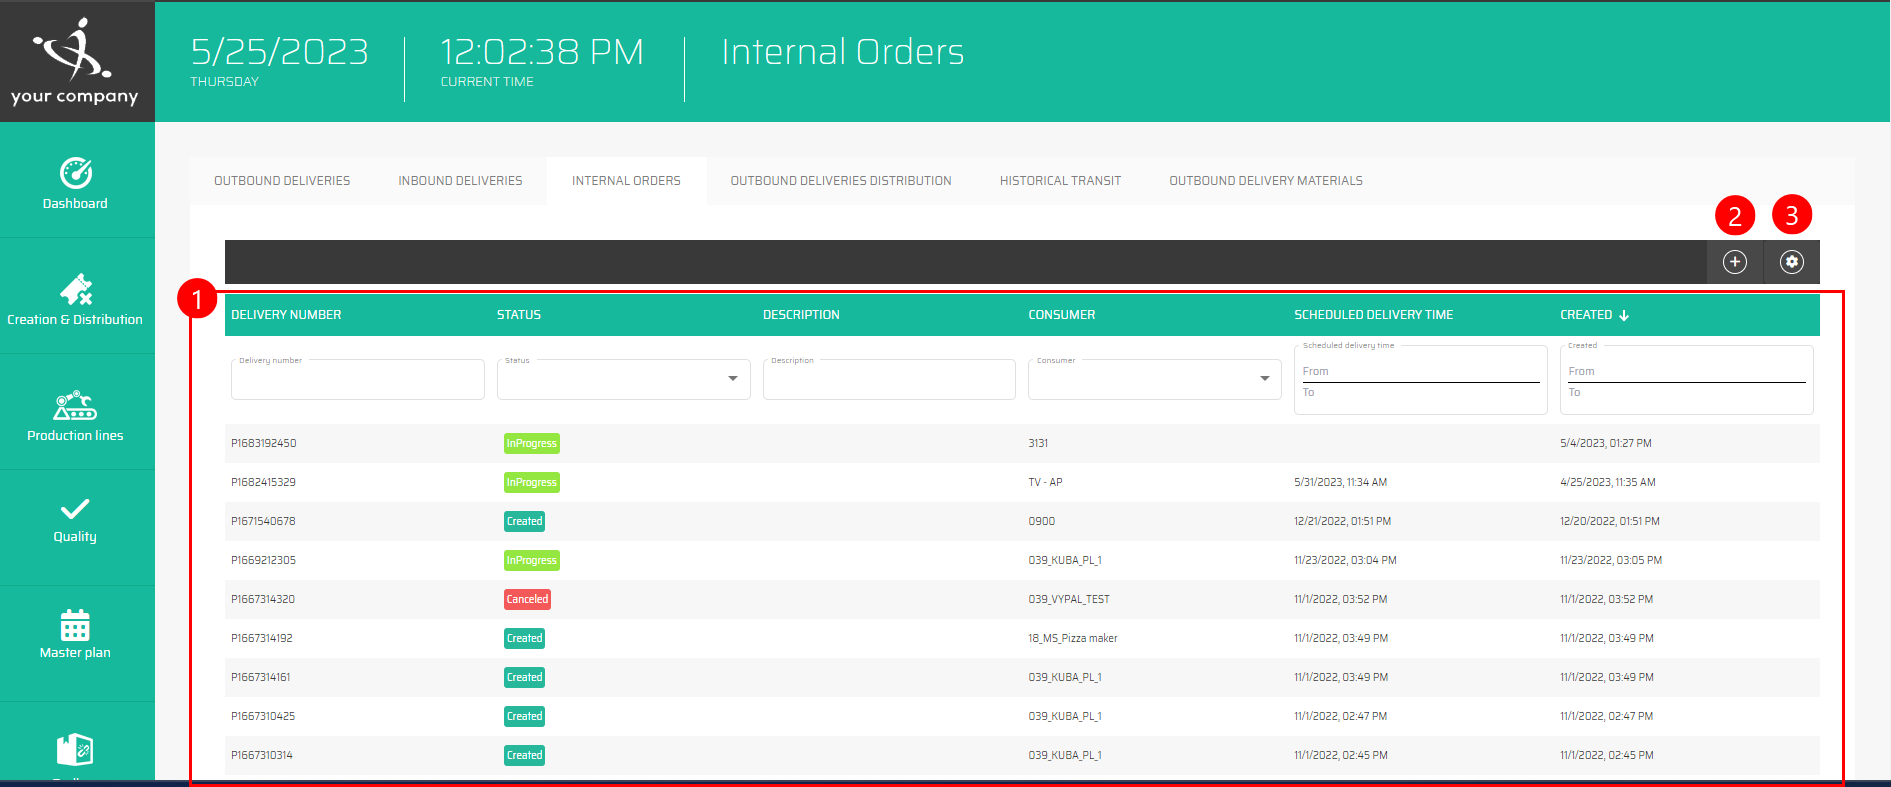Click the Description filter input
The height and width of the screenshot is (787, 1891).
(x=888, y=381)
